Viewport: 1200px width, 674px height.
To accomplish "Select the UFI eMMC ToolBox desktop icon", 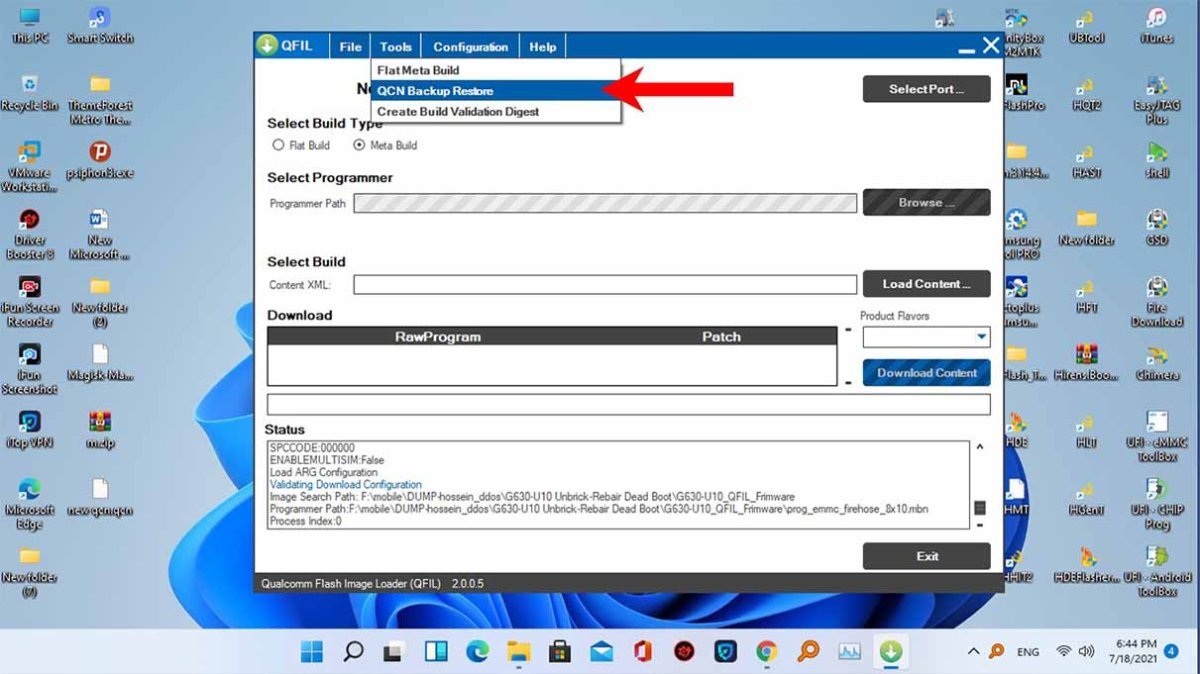I will (1157, 436).
